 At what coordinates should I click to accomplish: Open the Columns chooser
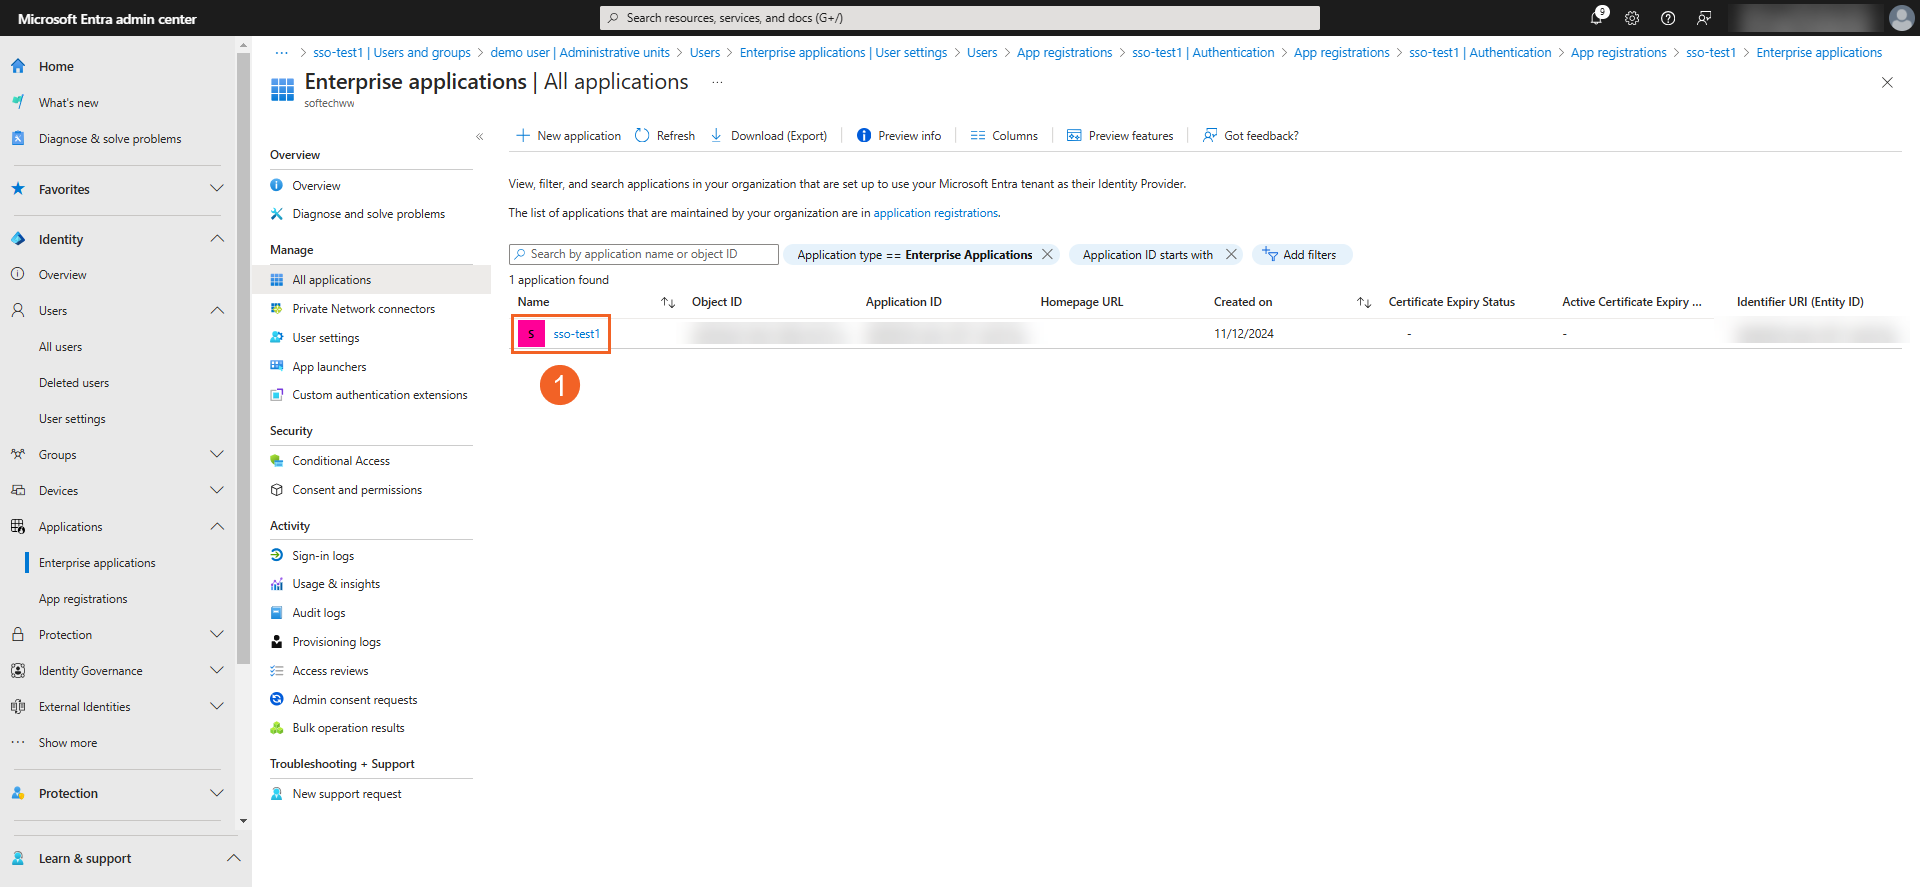pyautogui.click(x=1004, y=136)
